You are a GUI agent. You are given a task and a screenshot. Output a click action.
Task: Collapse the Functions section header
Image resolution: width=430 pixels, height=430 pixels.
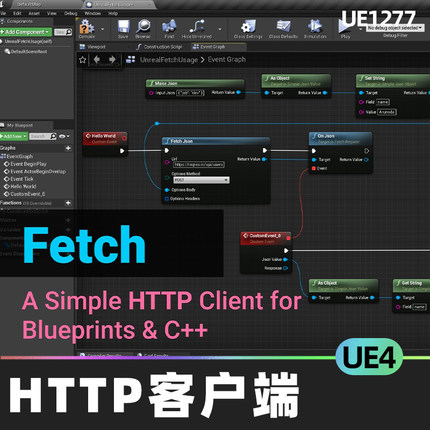pos(11,203)
